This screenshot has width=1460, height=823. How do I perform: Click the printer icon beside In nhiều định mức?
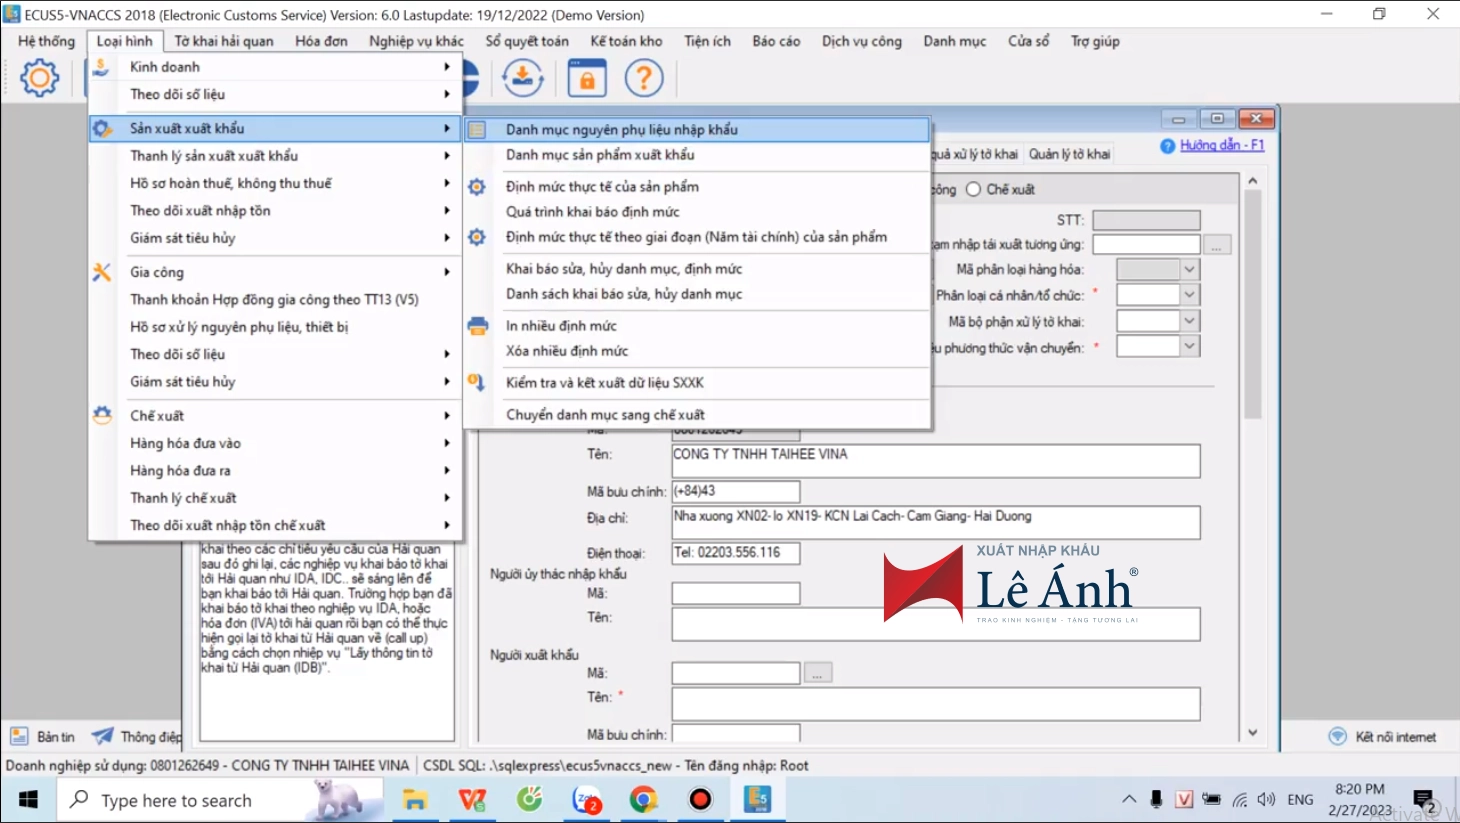(478, 326)
